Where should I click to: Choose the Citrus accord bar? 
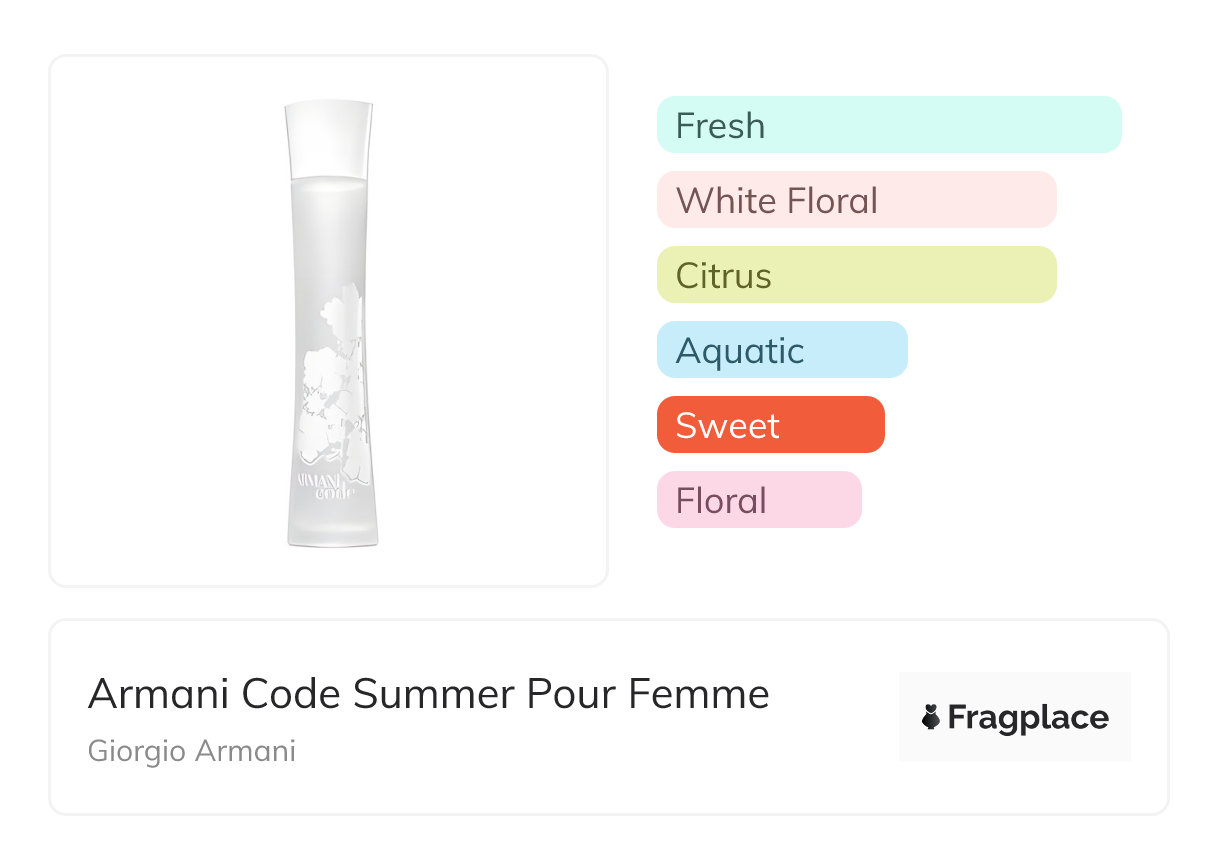pos(856,275)
